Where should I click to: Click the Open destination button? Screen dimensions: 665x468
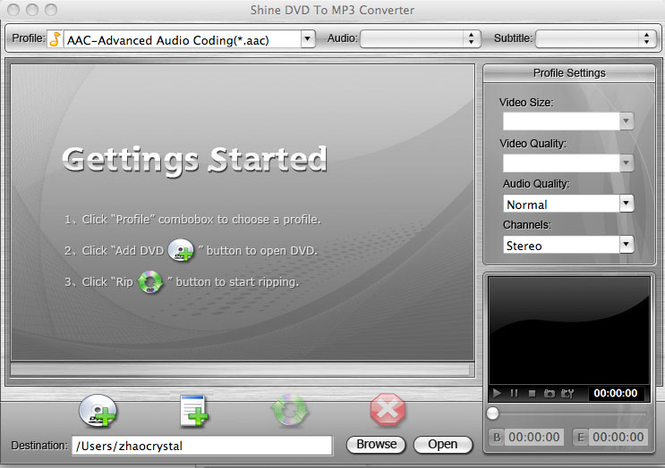[x=443, y=444]
